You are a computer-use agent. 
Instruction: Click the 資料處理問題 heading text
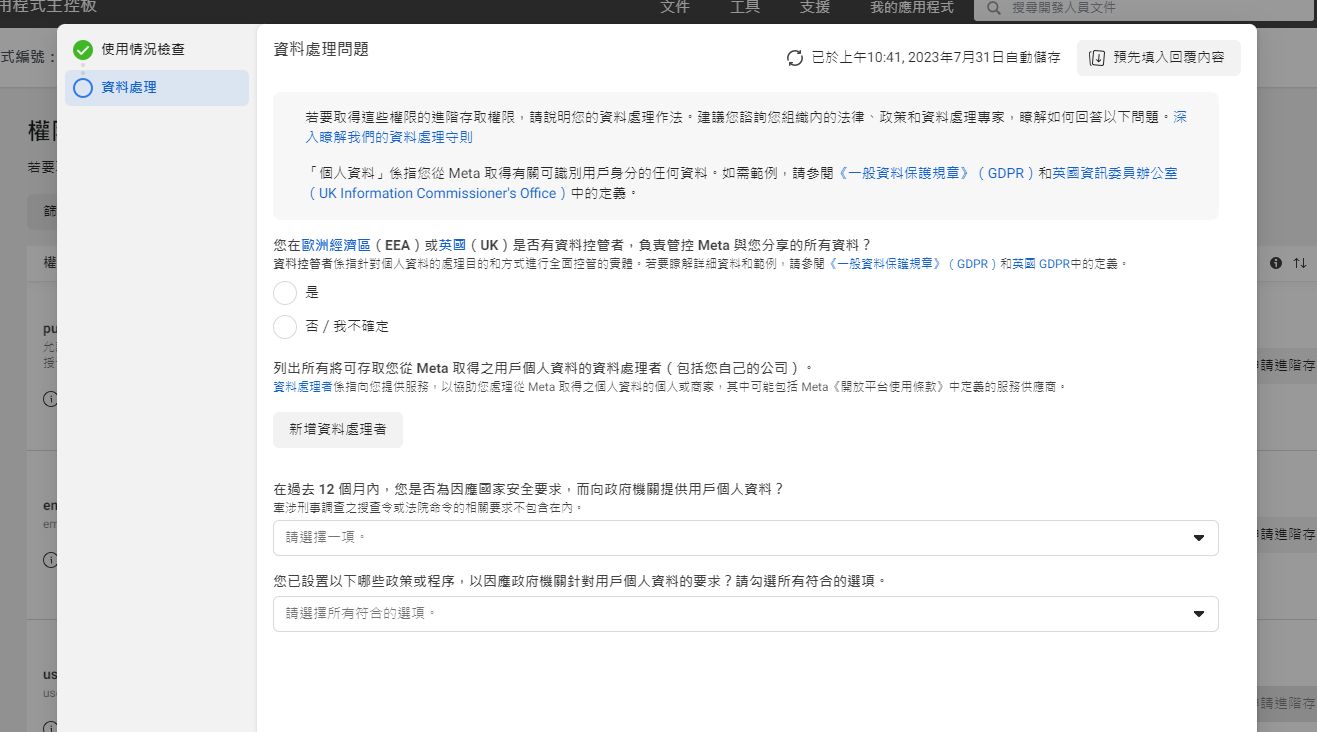point(321,49)
